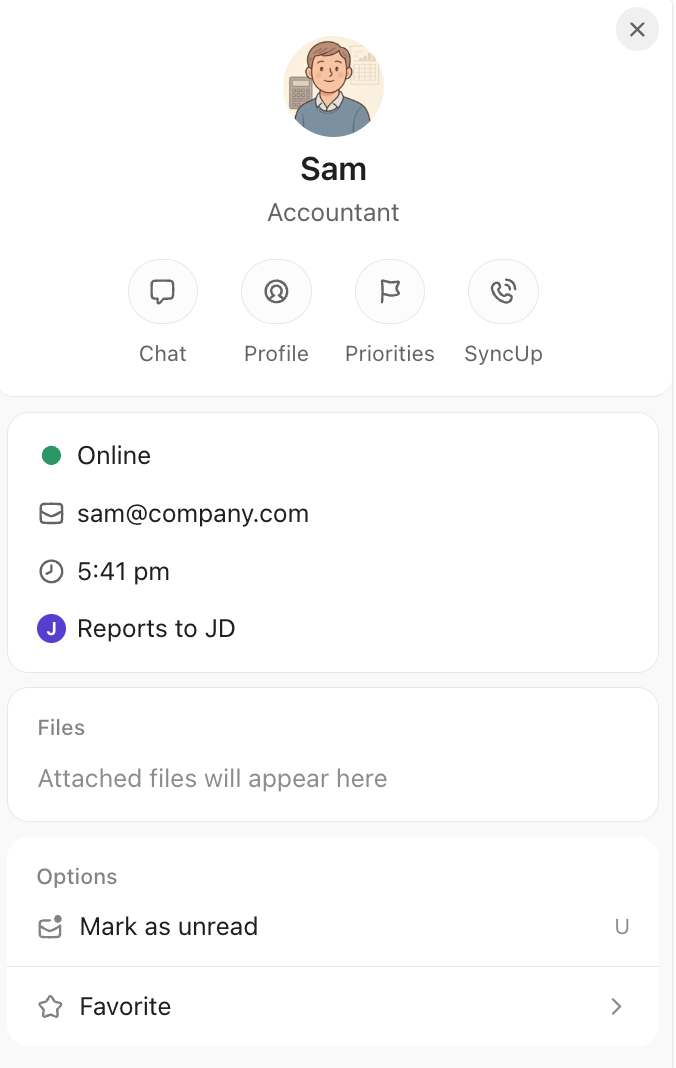The image size is (676, 1068).
Task: Click the Options section header
Action: click(x=77, y=876)
